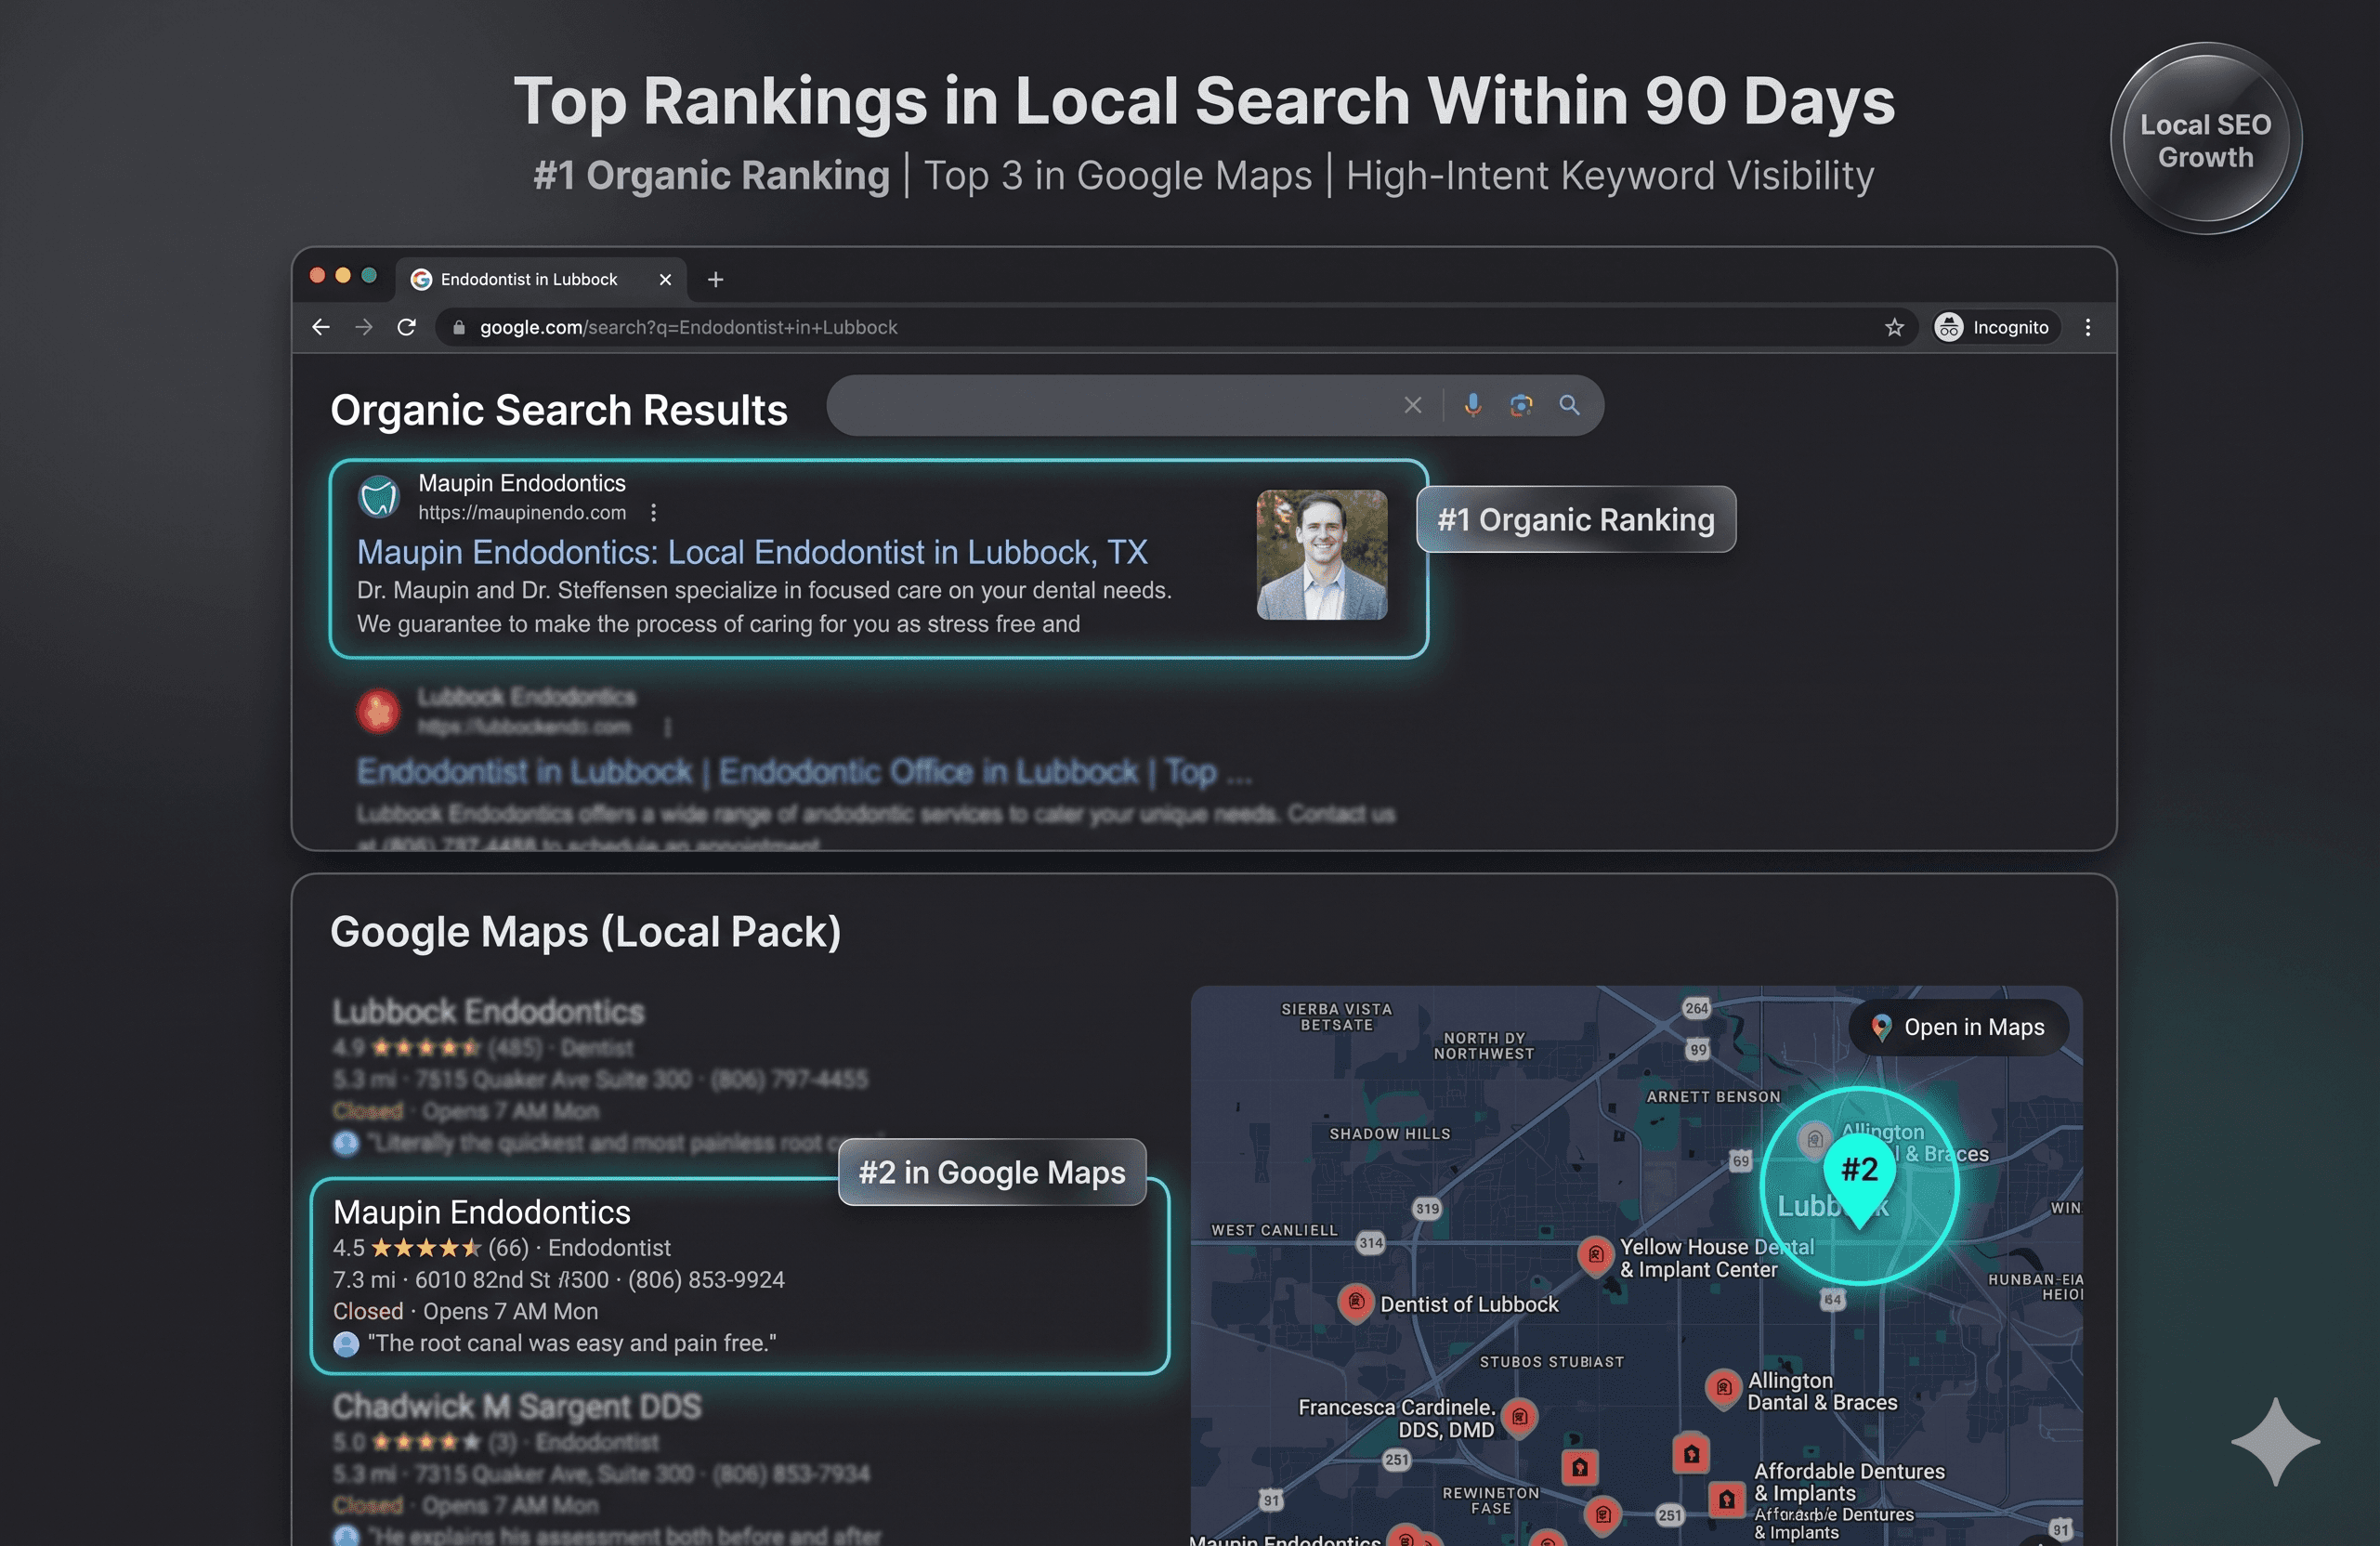
Task: Select the Dentist of Lubbock map pin
Action: [x=1355, y=1303]
